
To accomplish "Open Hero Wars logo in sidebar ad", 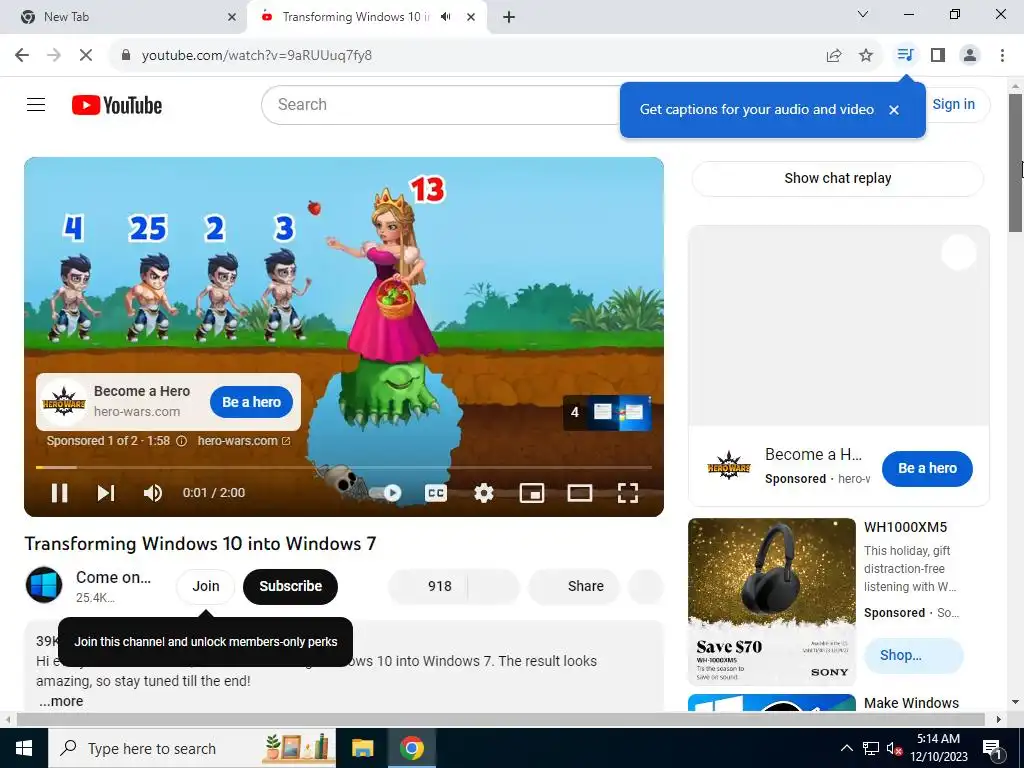I will (729, 468).
